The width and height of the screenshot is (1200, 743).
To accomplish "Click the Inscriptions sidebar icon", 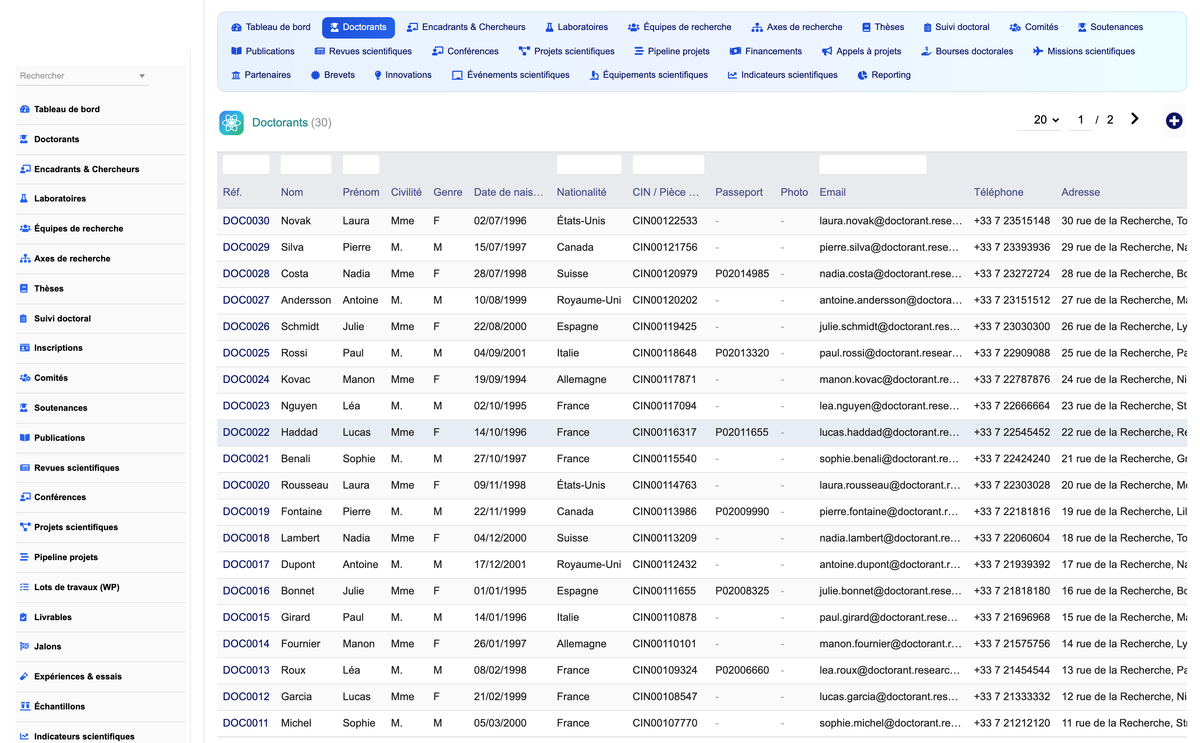I will pyautogui.click(x=25, y=348).
